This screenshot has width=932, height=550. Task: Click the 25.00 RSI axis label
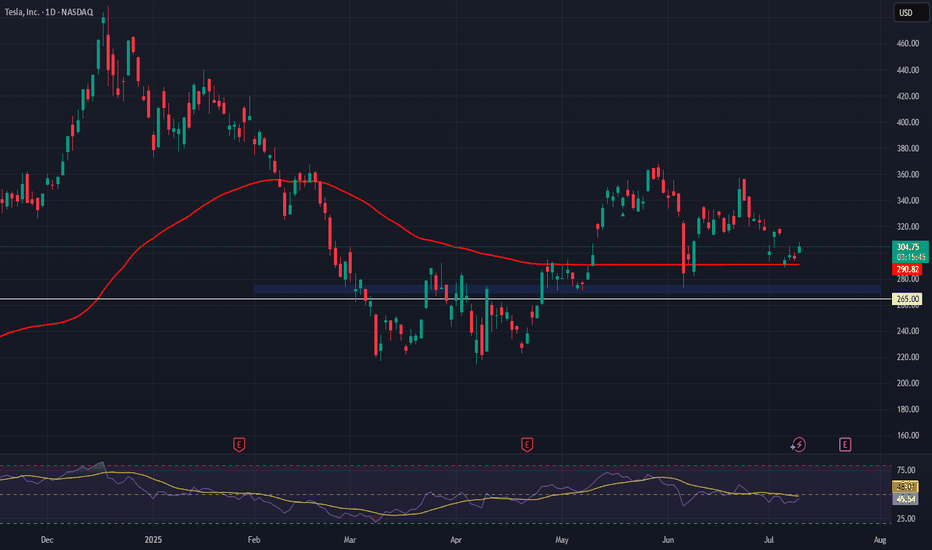(x=906, y=518)
